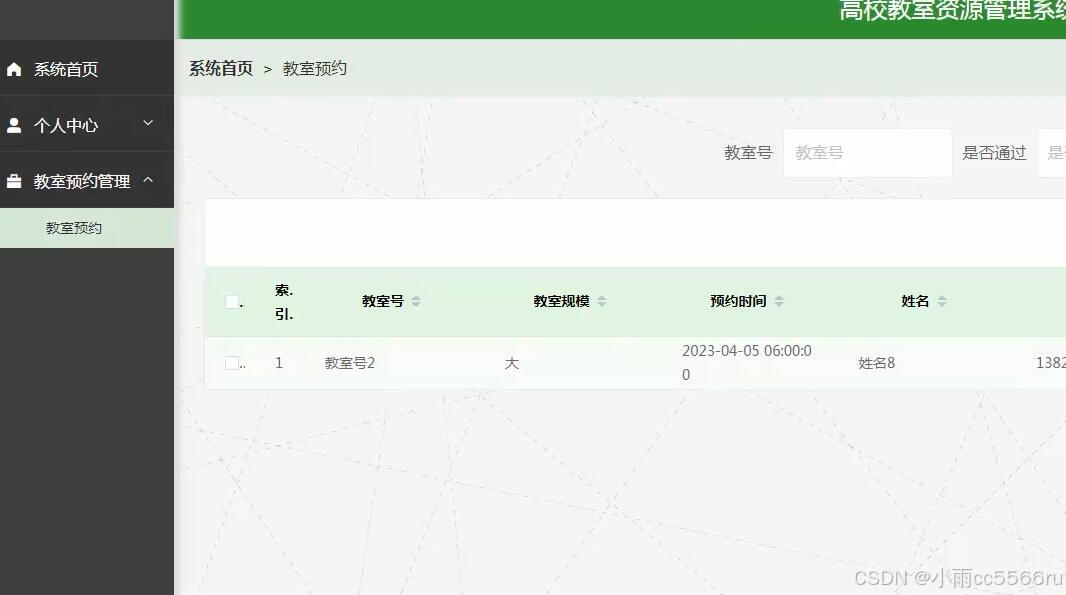Click the 教室预约 breadcrumb link

(312, 68)
